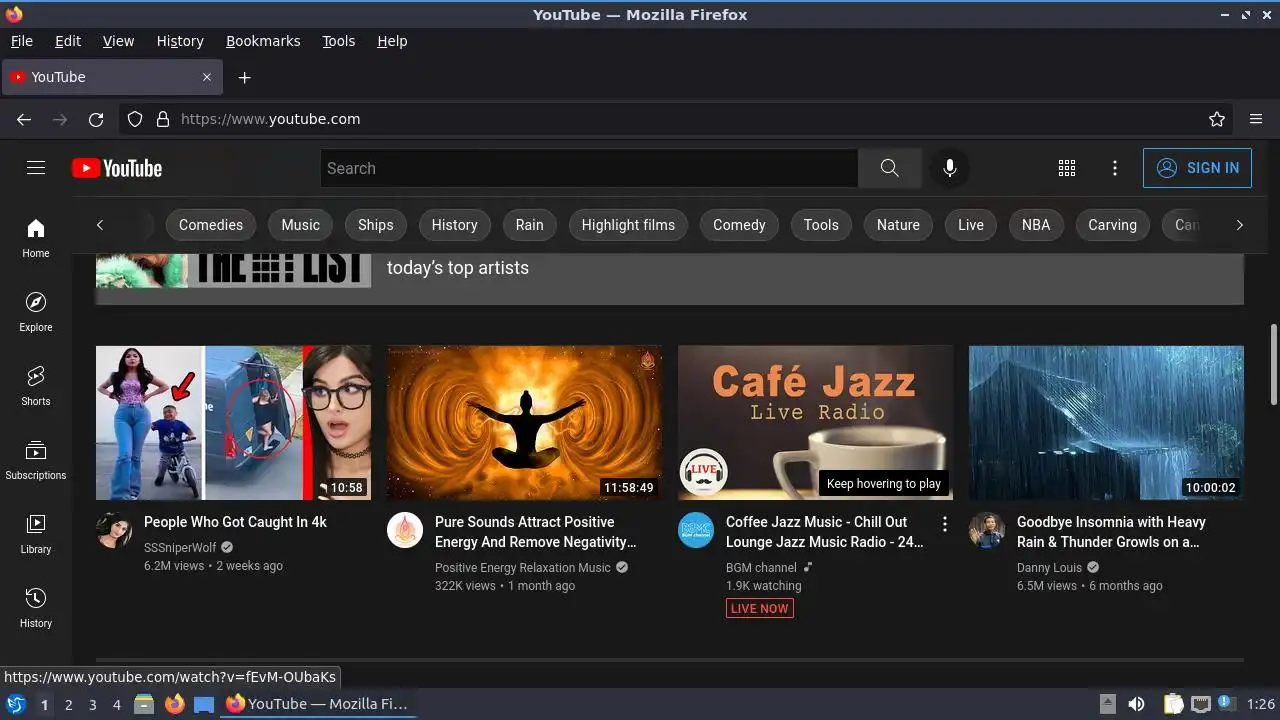Image resolution: width=1280 pixels, height=720 pixels.
Task: Click the tracking protection shield icon
Action: coord(135,119)
